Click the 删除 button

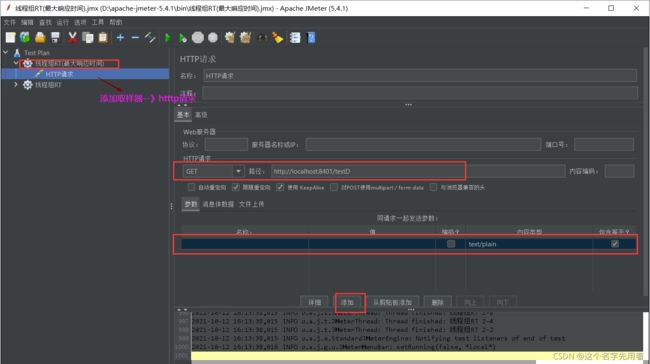[438, 302]
